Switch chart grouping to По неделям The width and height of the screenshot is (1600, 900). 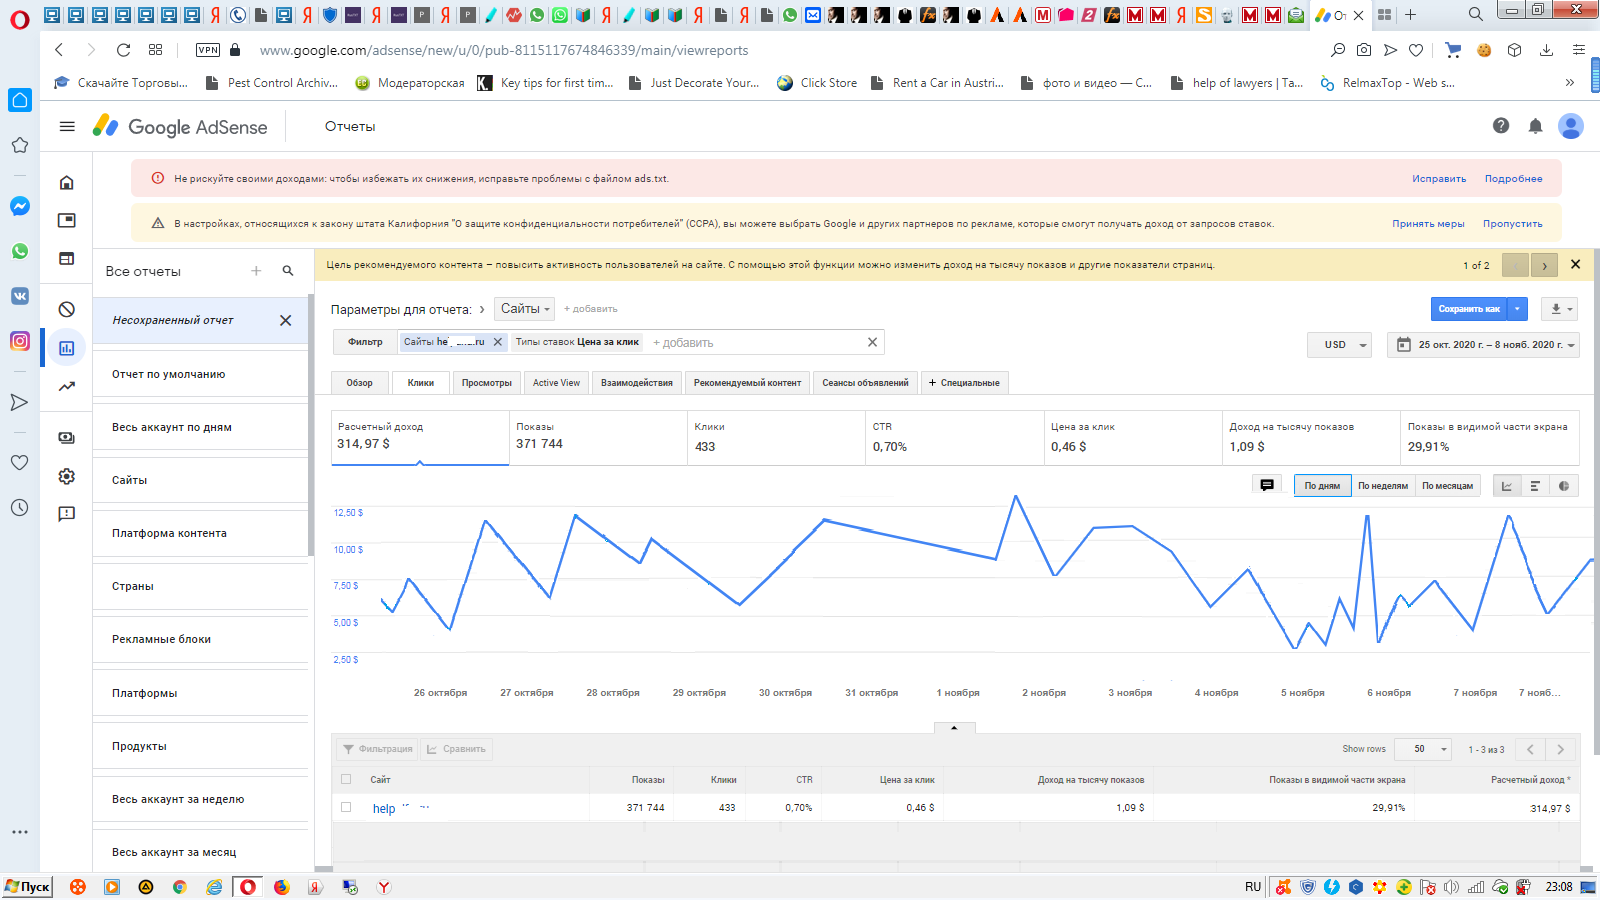click(x=1382, y=486)
